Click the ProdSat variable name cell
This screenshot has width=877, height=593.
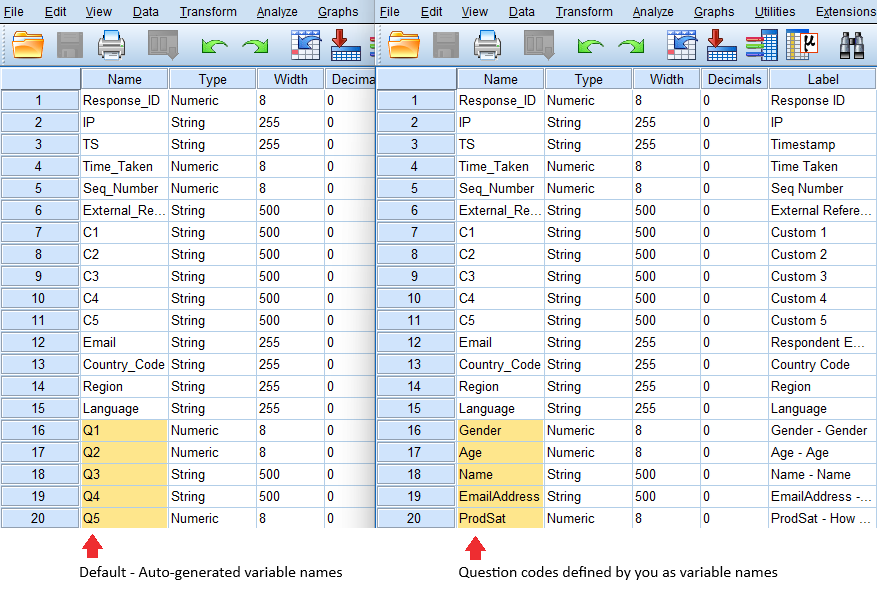[x=500, y=518]
